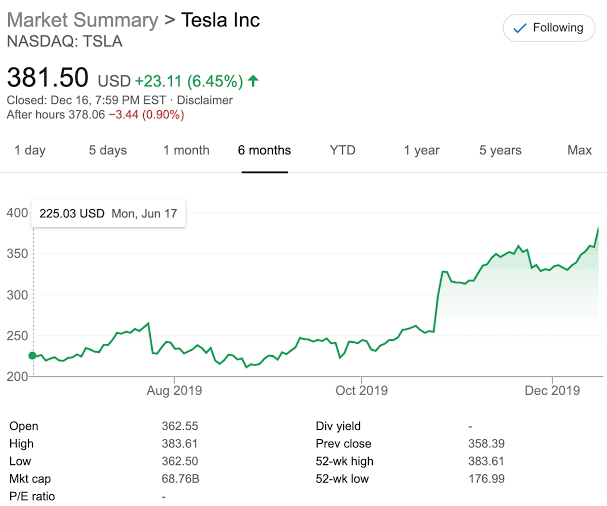Screen dimensions: 607x506
Task: Switch to the 5 days range
Action: click(x=107, y=150)
